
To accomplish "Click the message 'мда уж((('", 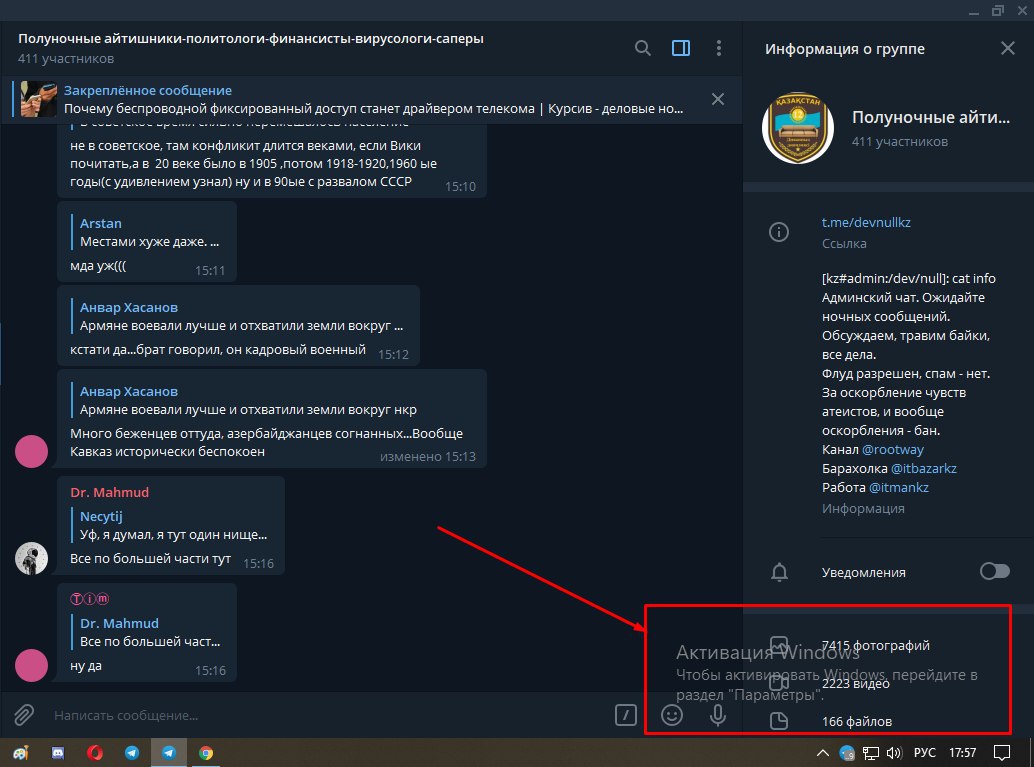I will (98, 266).
